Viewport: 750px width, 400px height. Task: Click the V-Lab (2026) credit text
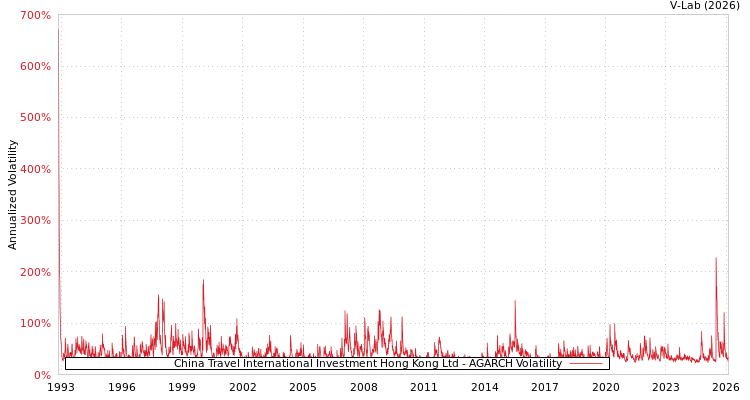pos(705,5)
